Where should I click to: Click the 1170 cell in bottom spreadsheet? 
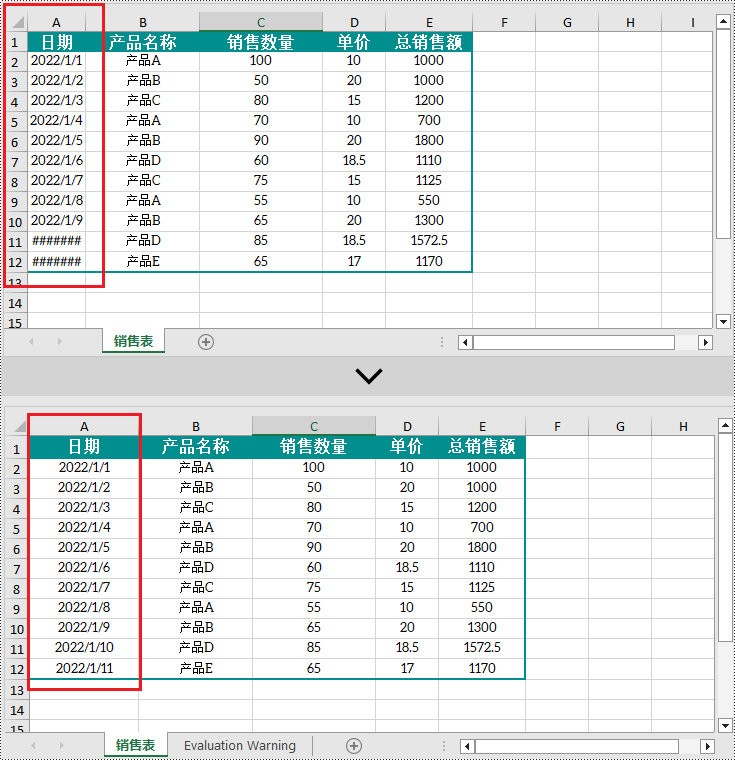[x=481, y=668]
